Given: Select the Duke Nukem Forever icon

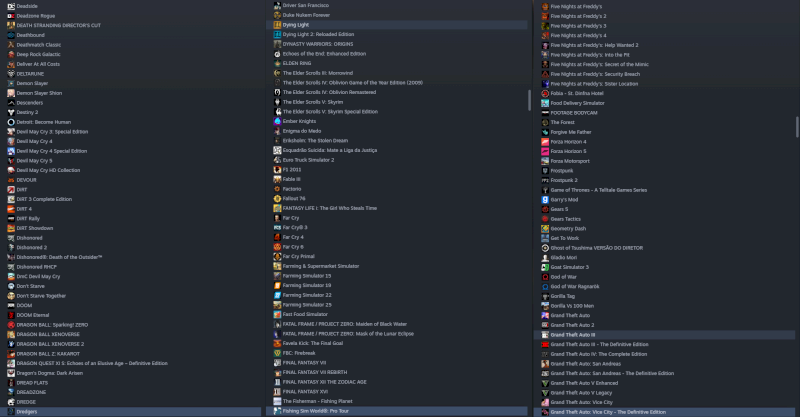Looking at the screenshot, I should pyautogui.click(x=277, y=15).
